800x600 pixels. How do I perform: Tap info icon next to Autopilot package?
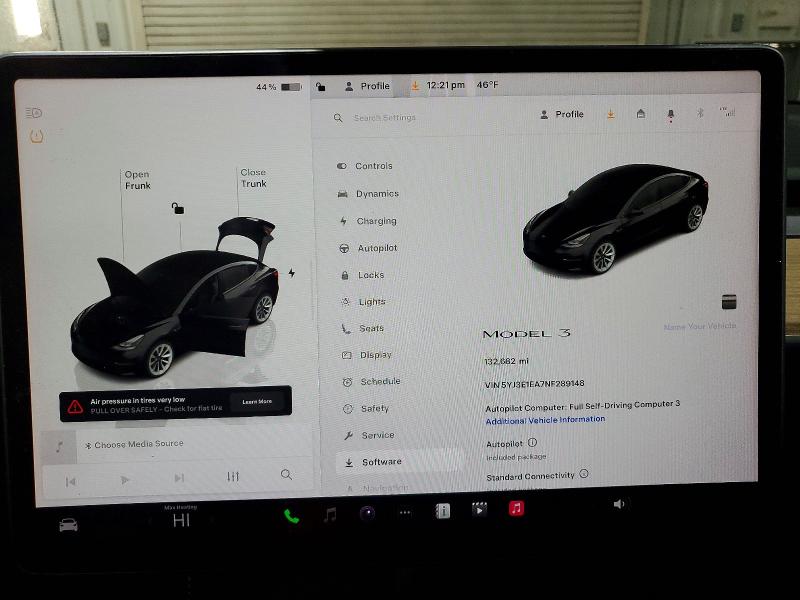[532, 442]
